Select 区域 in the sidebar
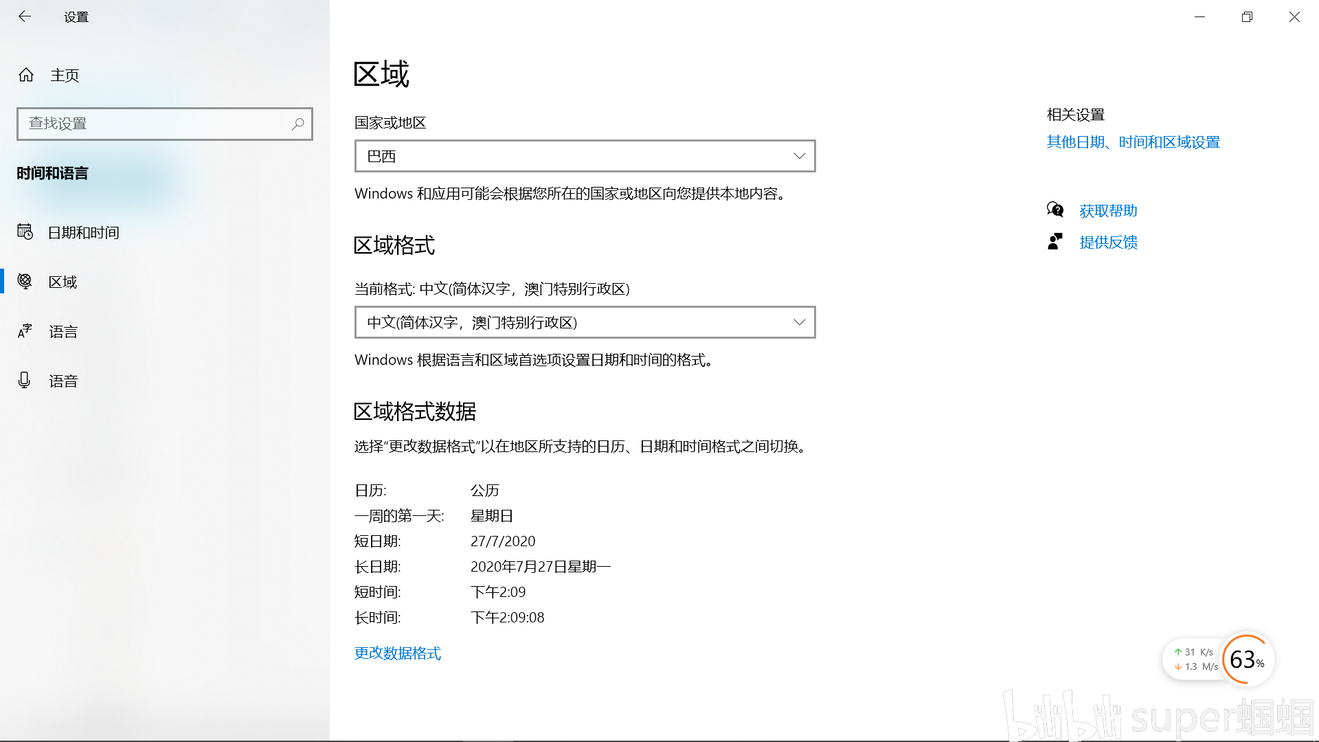1319x742 pixels. point(165,282)
